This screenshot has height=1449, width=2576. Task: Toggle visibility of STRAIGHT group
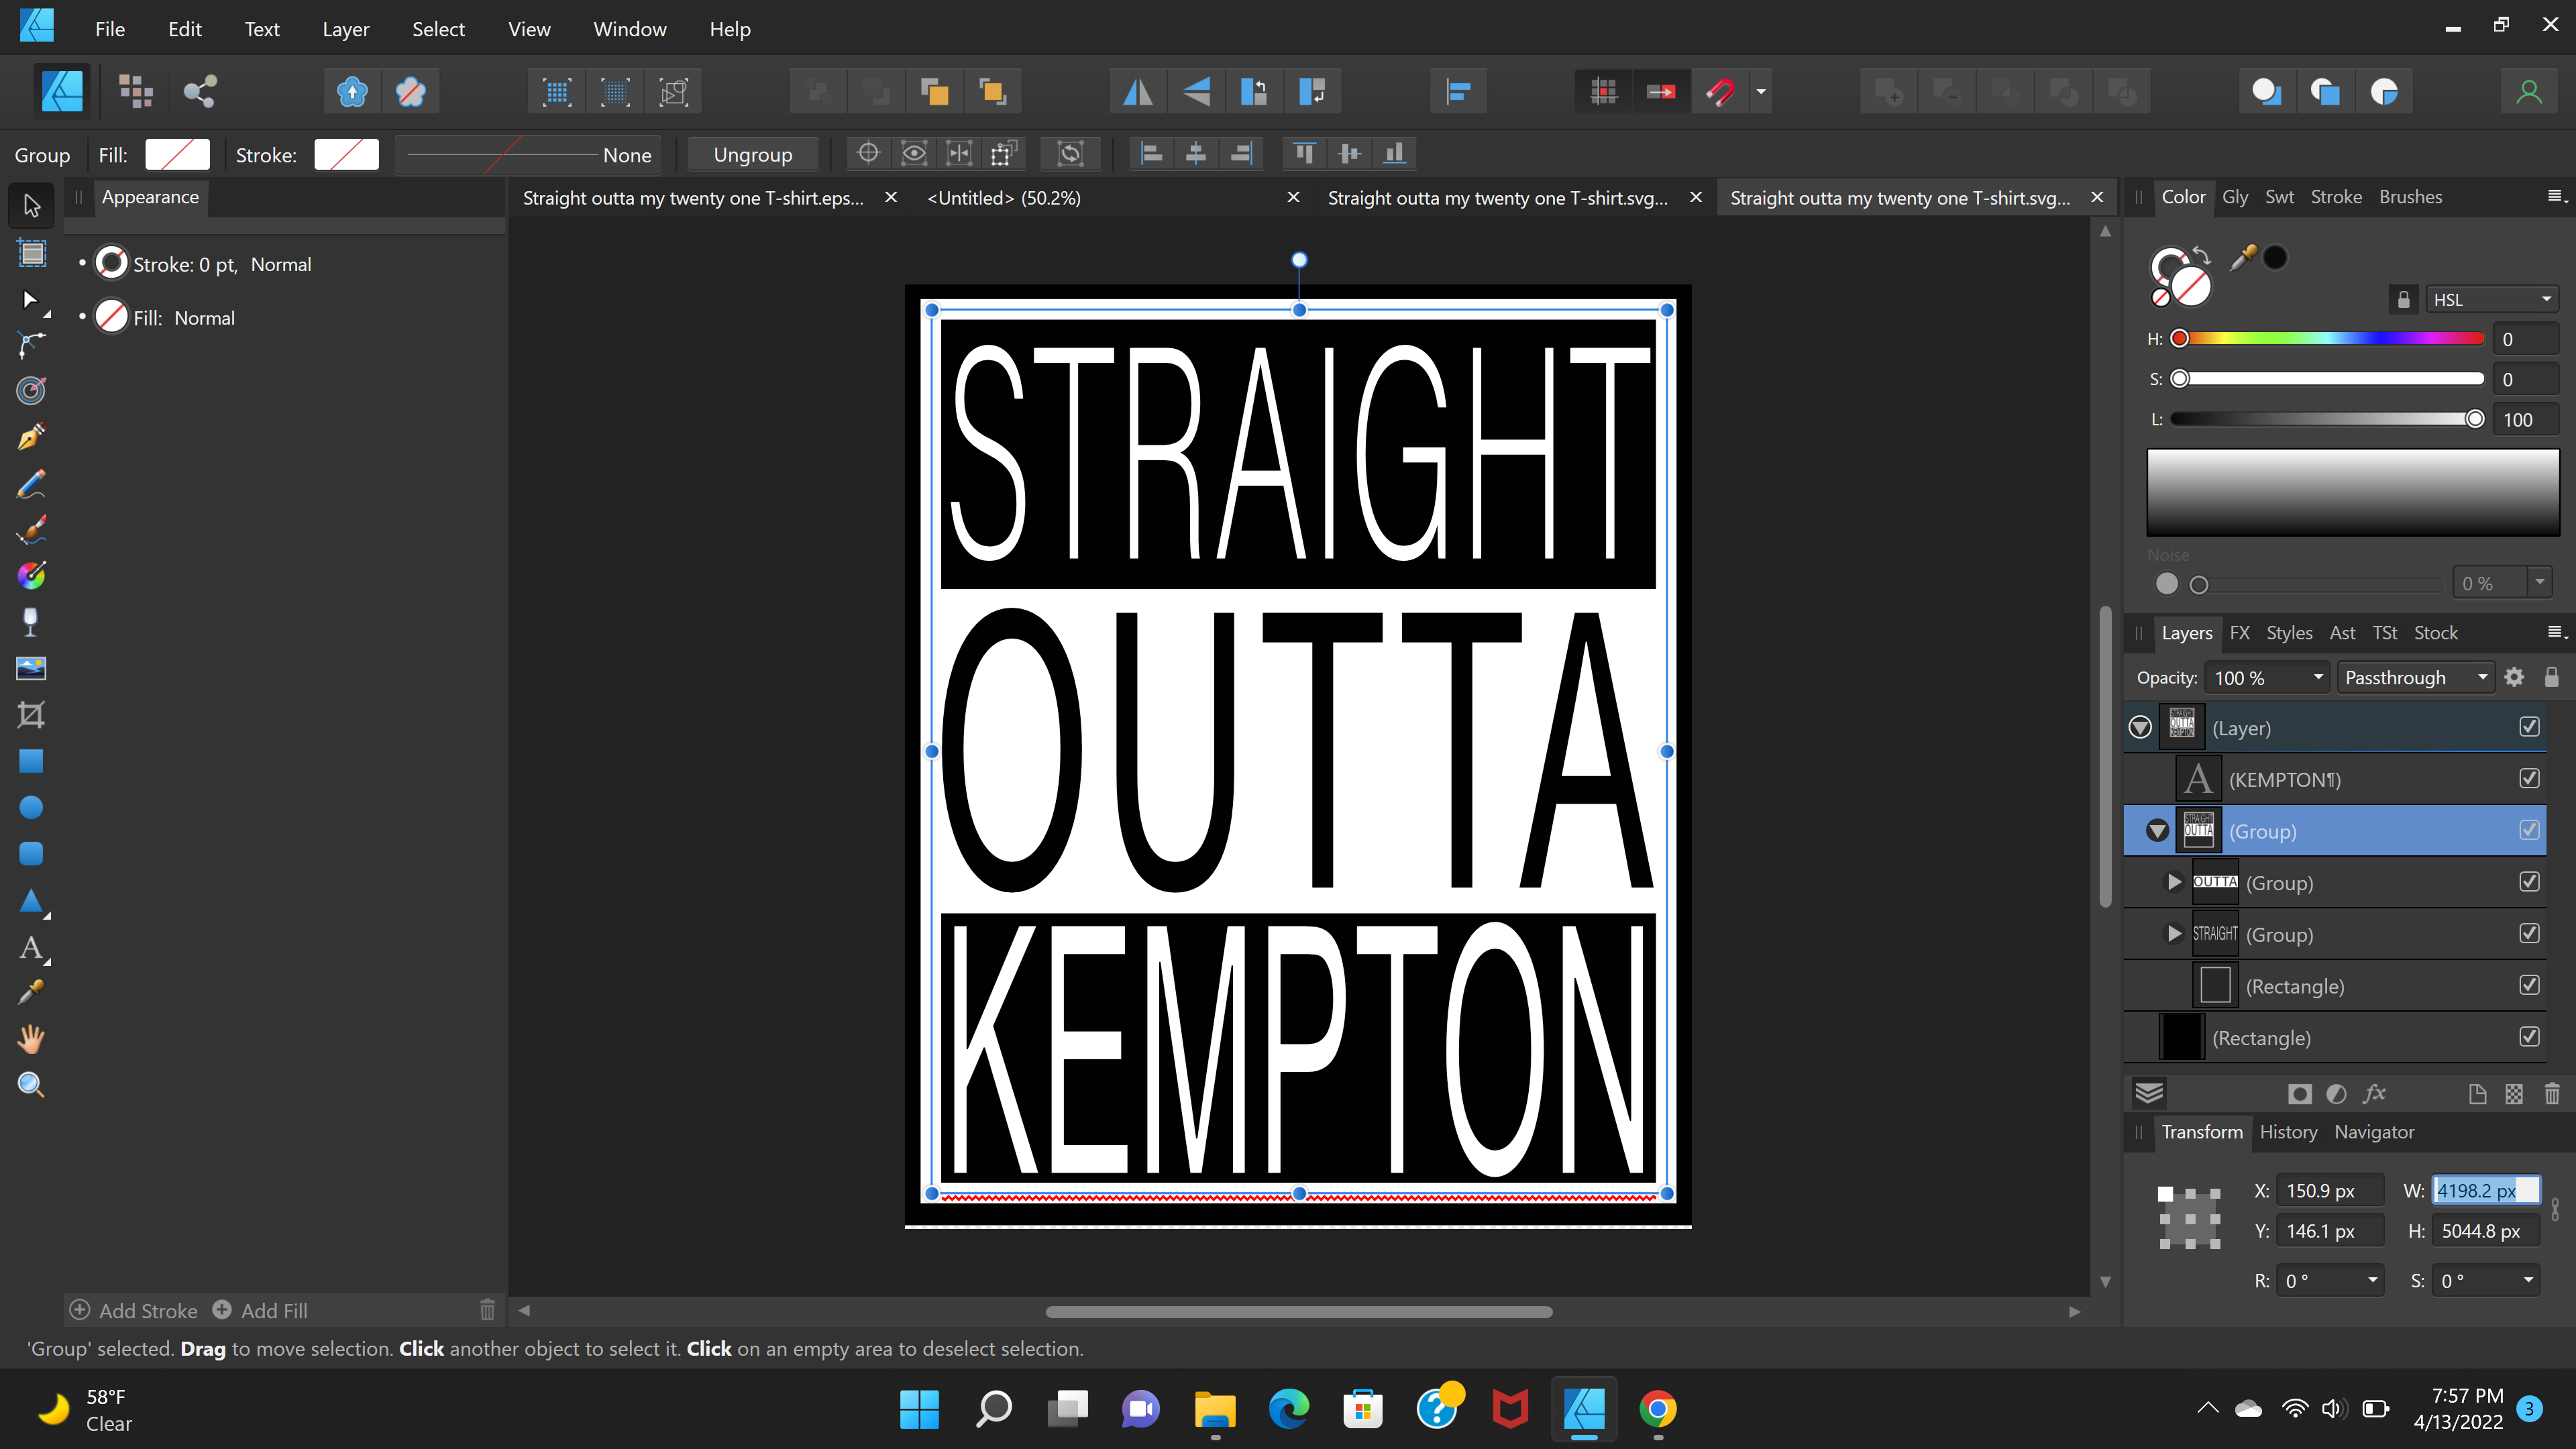pos(2530,933)
